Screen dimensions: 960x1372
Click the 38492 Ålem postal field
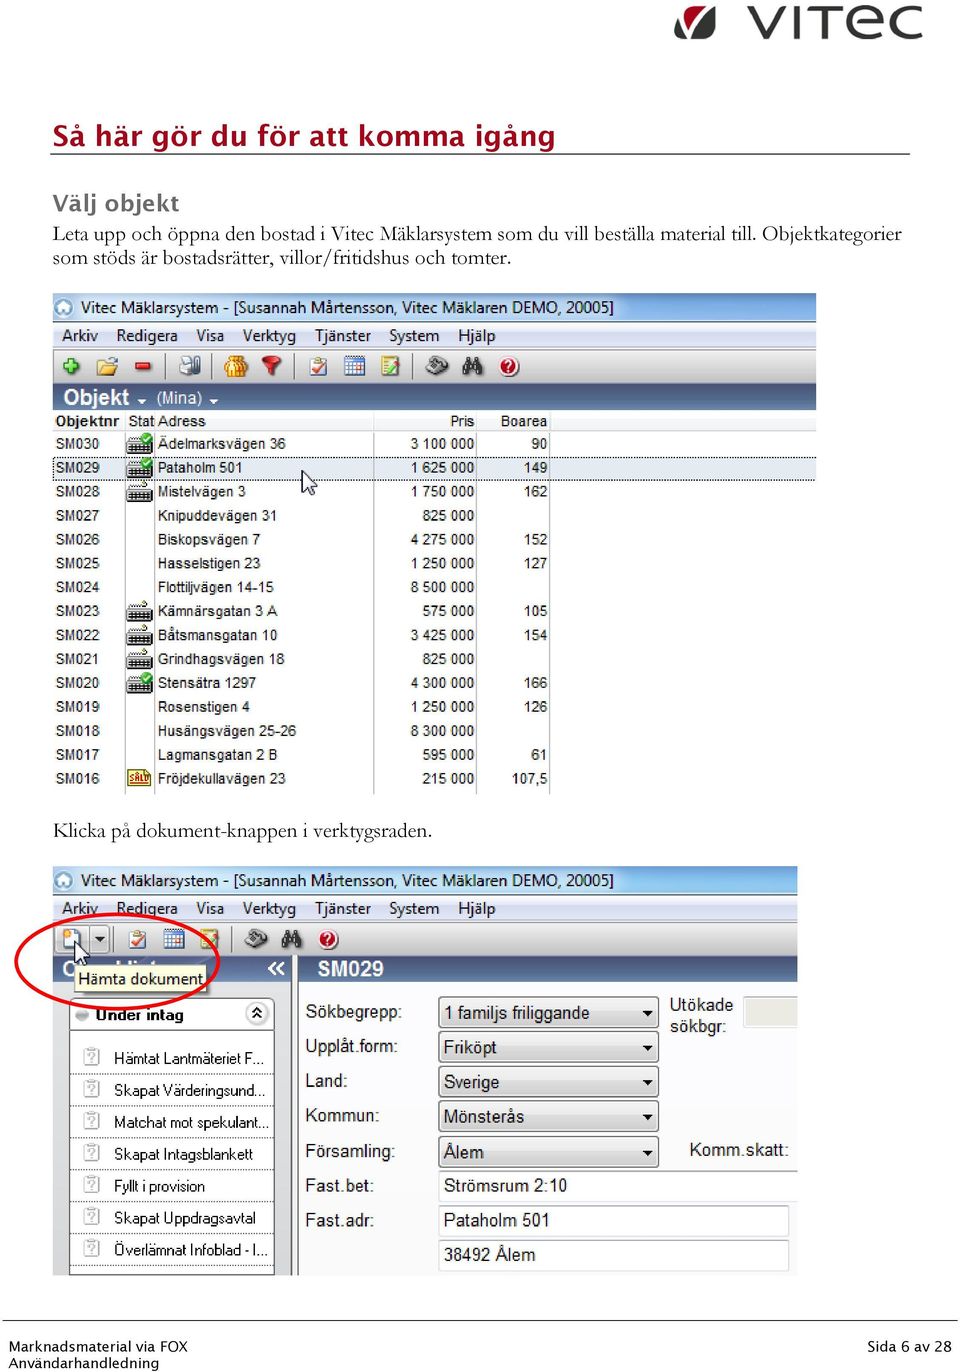(613, 1255)
